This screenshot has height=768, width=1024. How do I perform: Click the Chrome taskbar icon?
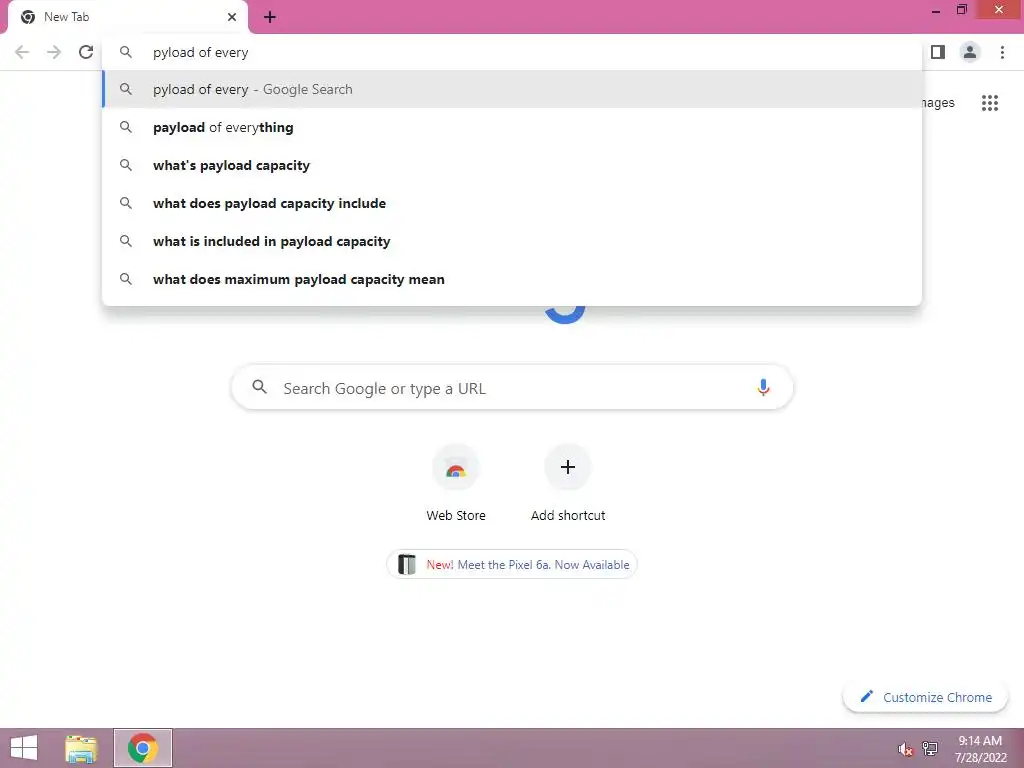(143, 748)
